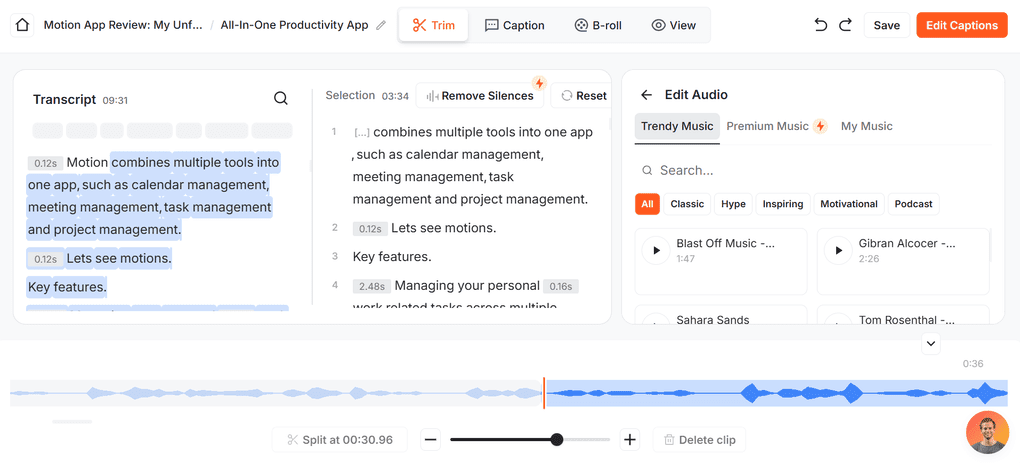Image resolution: width=1020 pixels, height=463 pixels.
Task: Click the 0.16s silence tag
Action: pyautogui.click(x=561, y=286)
